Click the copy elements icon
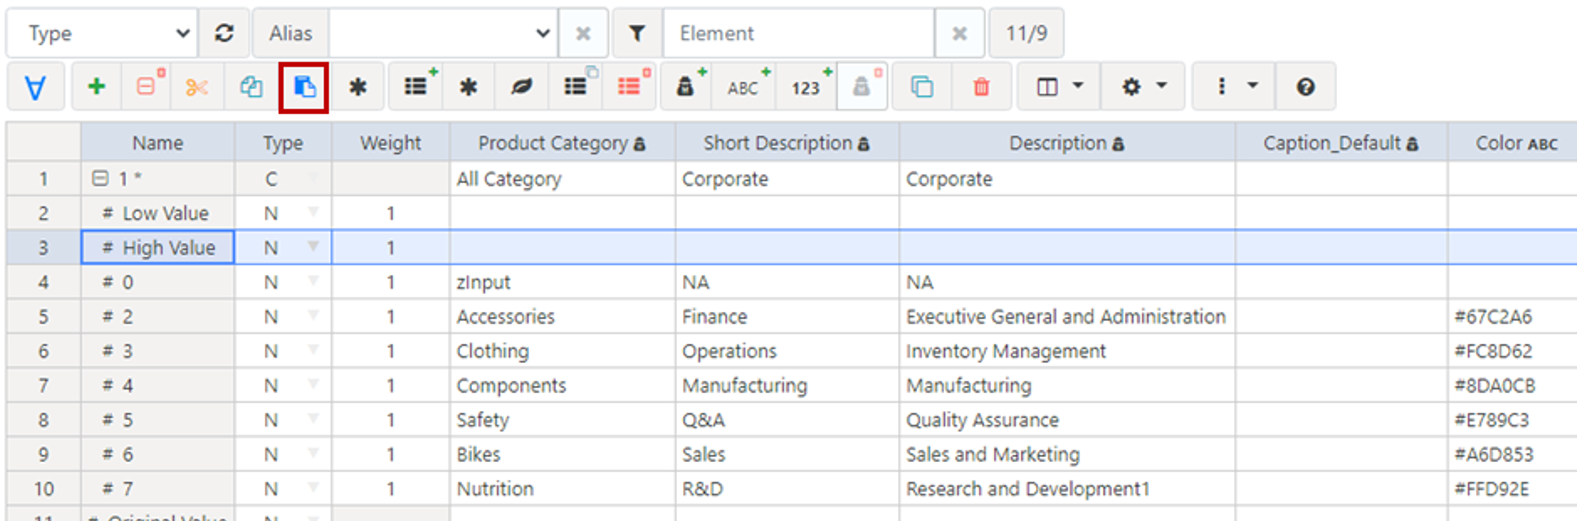The width and height of the screenshot is (1591, 521). [250, 87]
